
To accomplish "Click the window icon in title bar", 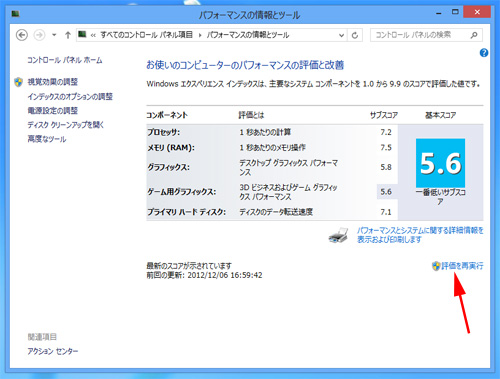I will coord(15,14).
